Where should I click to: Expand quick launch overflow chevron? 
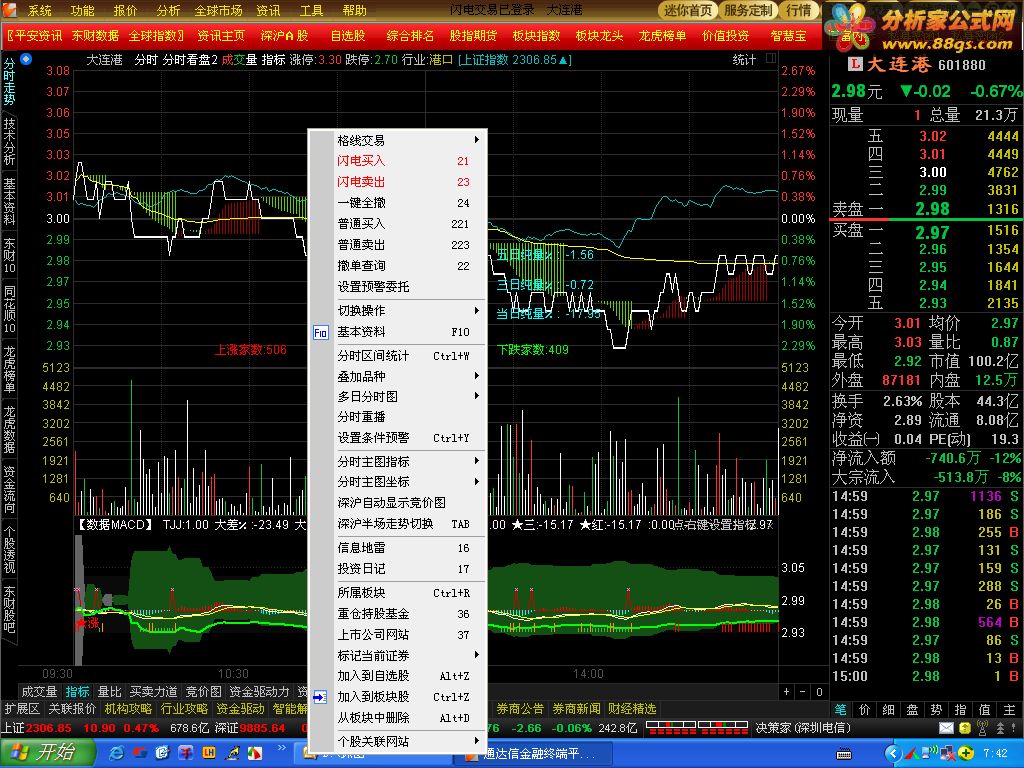(x=281, y=748)
